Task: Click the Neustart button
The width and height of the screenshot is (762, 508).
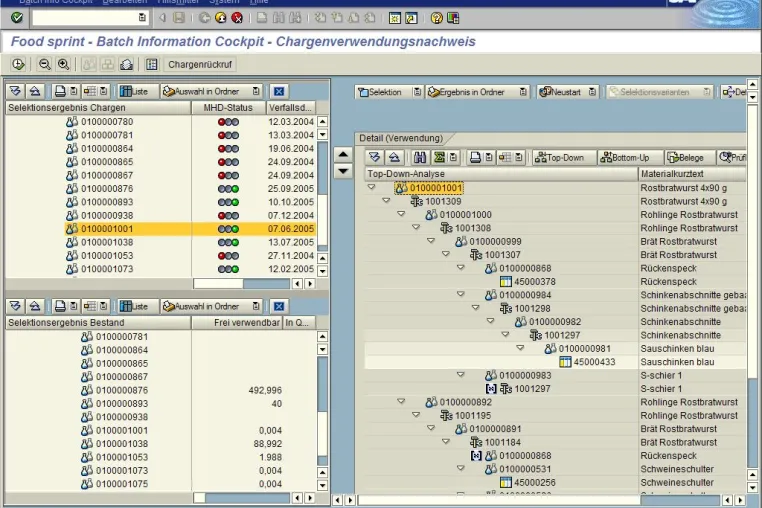Action: (560, 92)
